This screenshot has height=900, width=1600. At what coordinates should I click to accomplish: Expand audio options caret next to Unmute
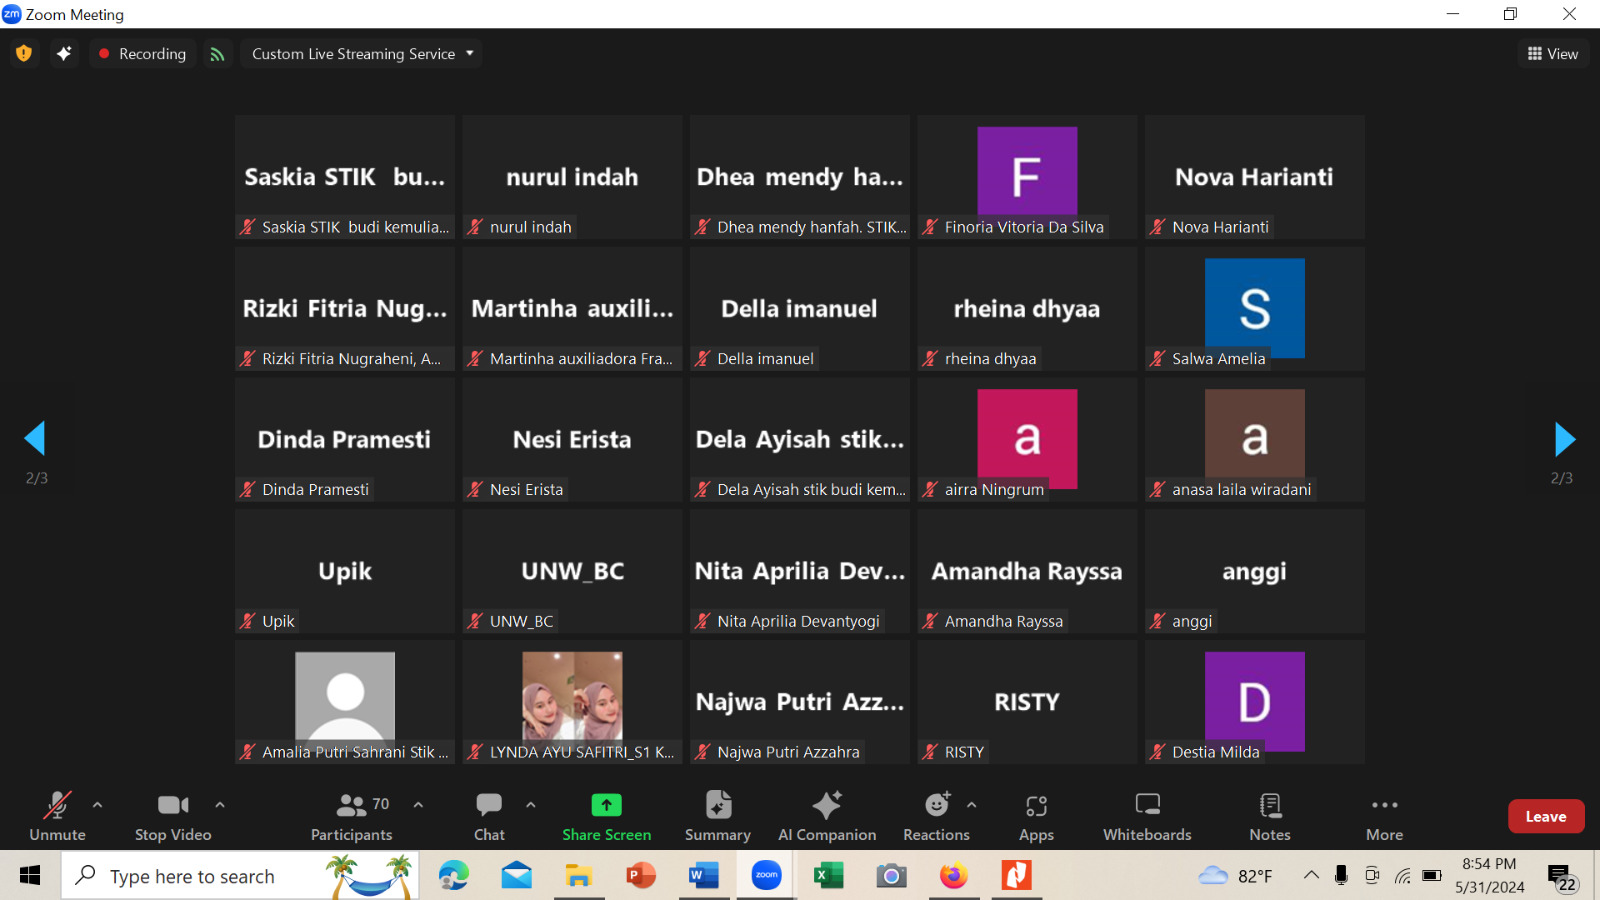click(x=97, y=804)
